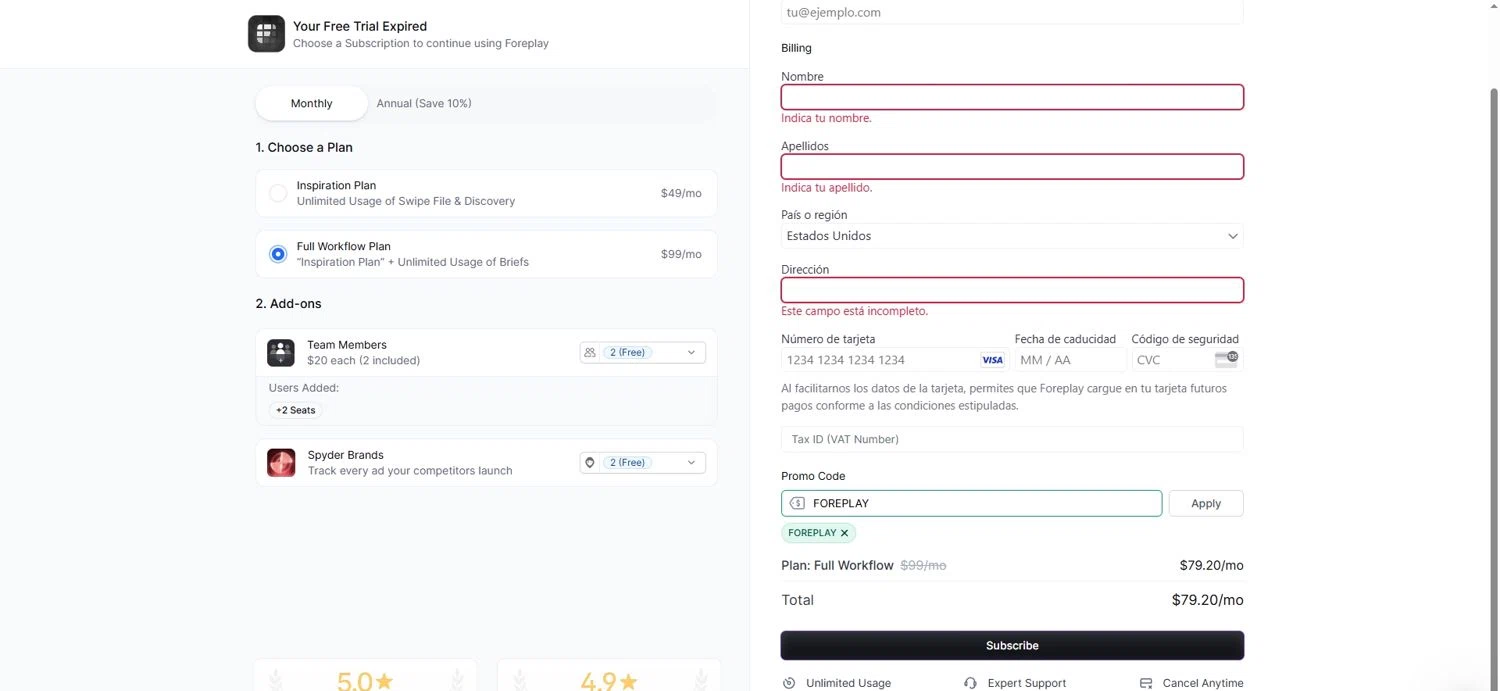1500x691 pixels.
Task: Click the FOREPLAY promo code input
Action: tap(971, 503)
